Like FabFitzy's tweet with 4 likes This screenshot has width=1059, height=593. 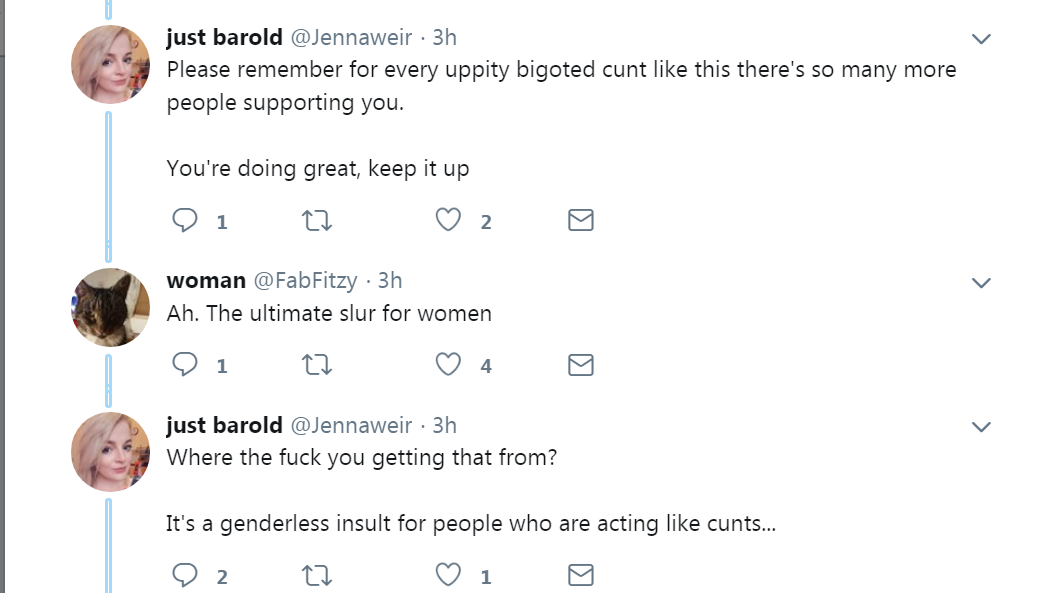[448, 365]
